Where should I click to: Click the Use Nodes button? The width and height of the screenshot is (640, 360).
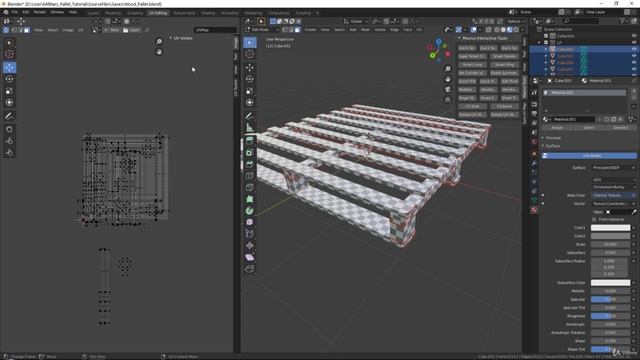point(589,156)
